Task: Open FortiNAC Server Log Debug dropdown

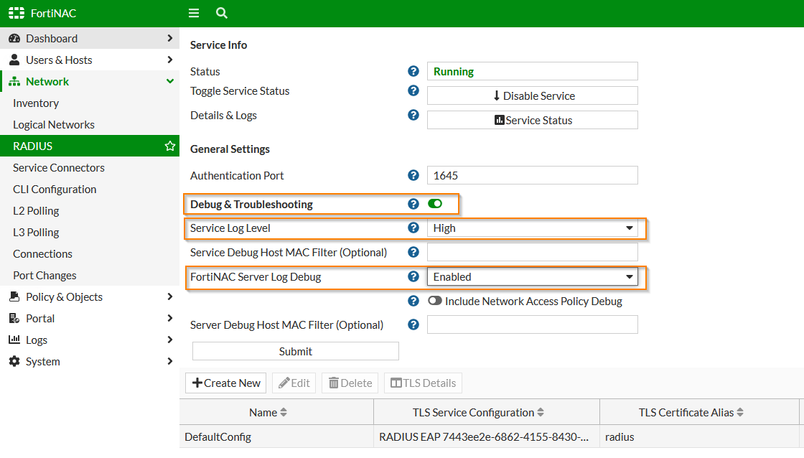Action: pos(532,277)
